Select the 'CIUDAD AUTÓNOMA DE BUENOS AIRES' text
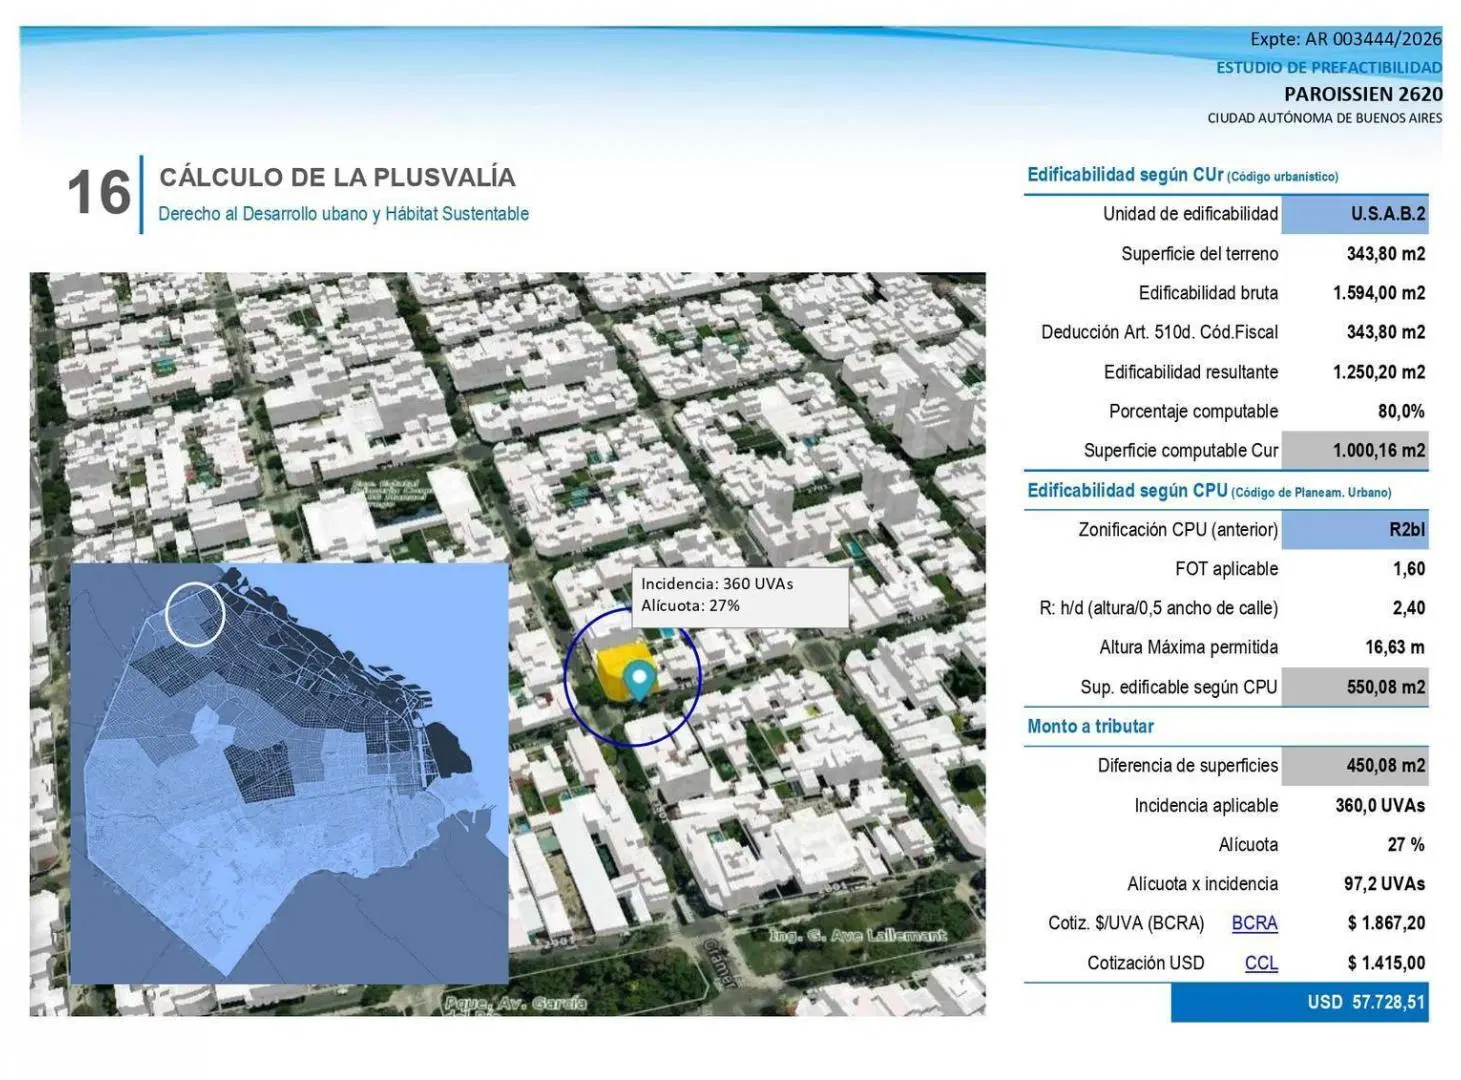The width and height of the screenshot is (1461, 1080). pos(1324,118)
